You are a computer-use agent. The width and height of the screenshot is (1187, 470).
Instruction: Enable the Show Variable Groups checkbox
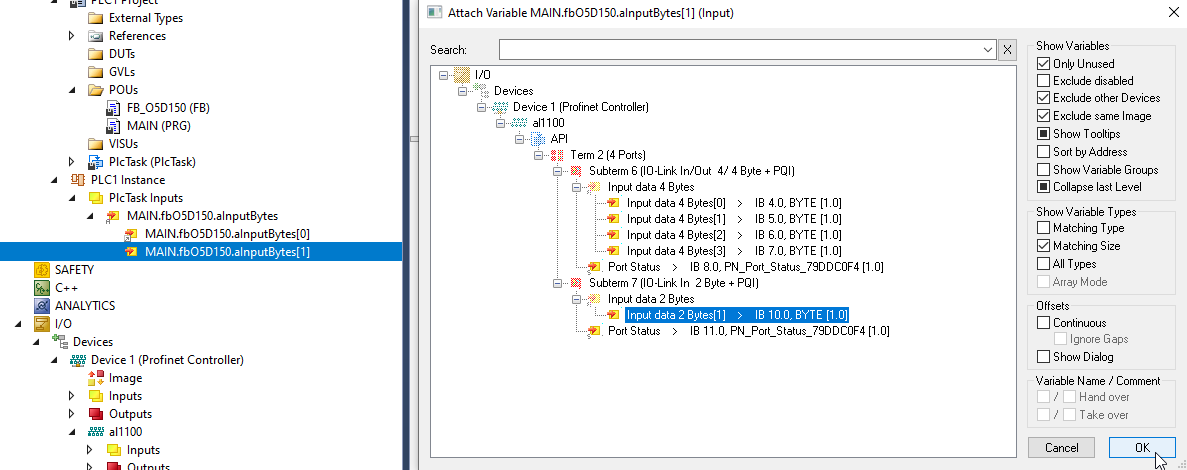click(1044, 170)
